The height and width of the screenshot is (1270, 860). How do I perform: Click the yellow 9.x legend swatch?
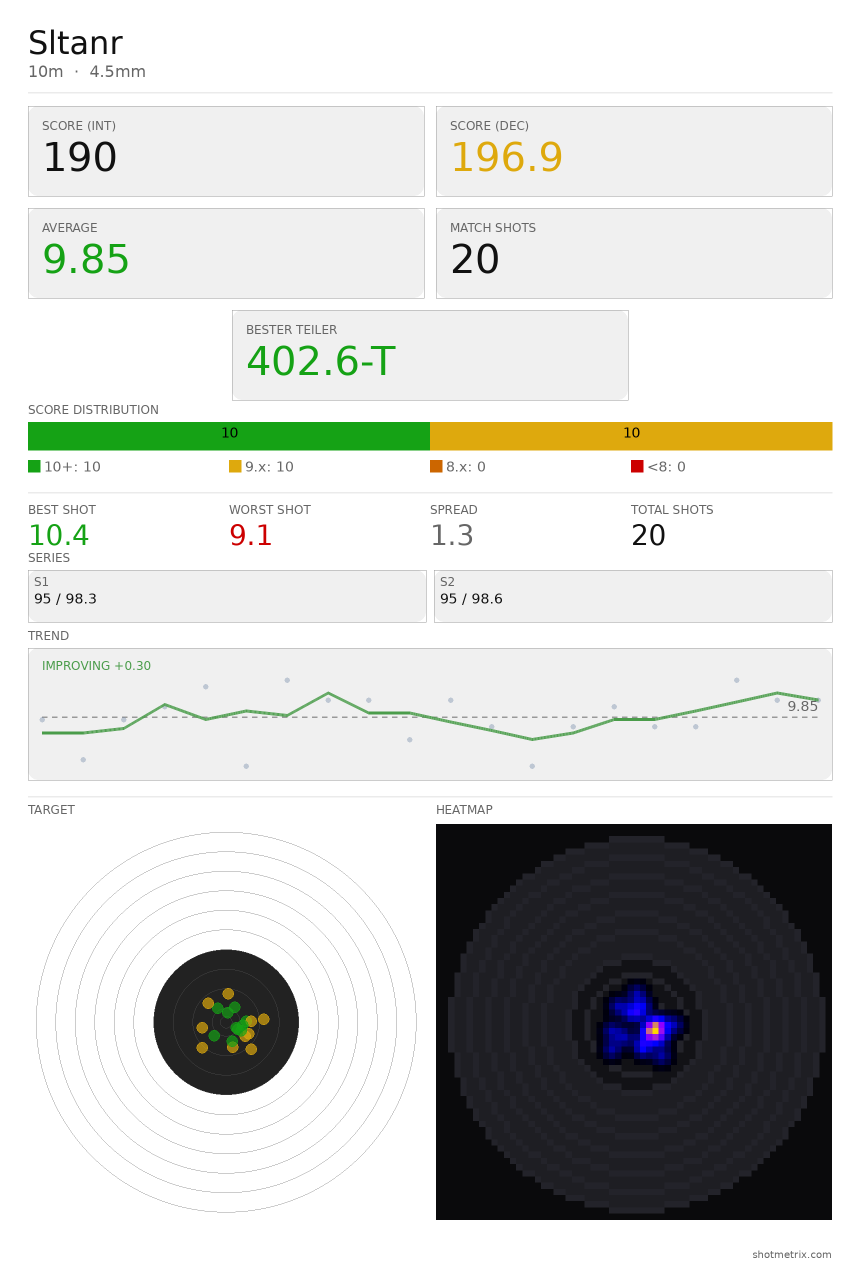pyautogui.click(x=235, y=466)
